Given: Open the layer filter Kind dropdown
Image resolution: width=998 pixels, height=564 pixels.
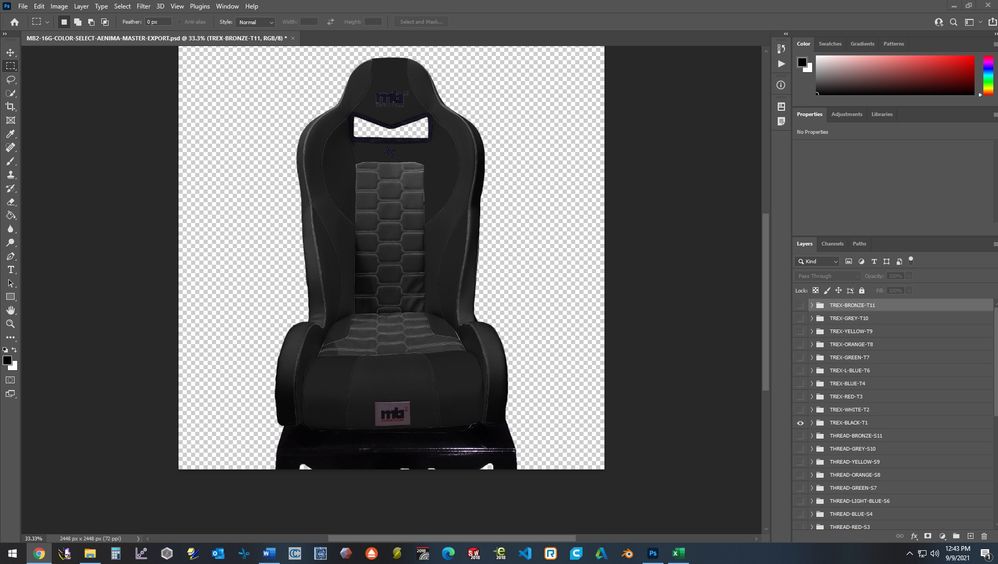Looking at the screenshot, I should 818,261.
